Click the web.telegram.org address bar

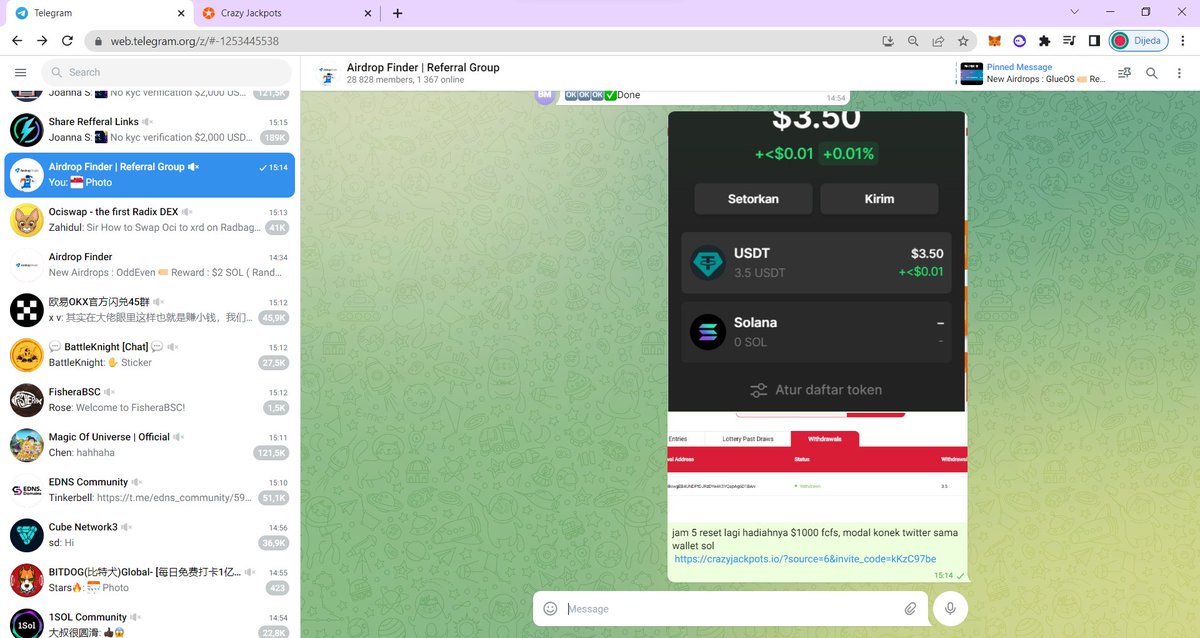480,41
